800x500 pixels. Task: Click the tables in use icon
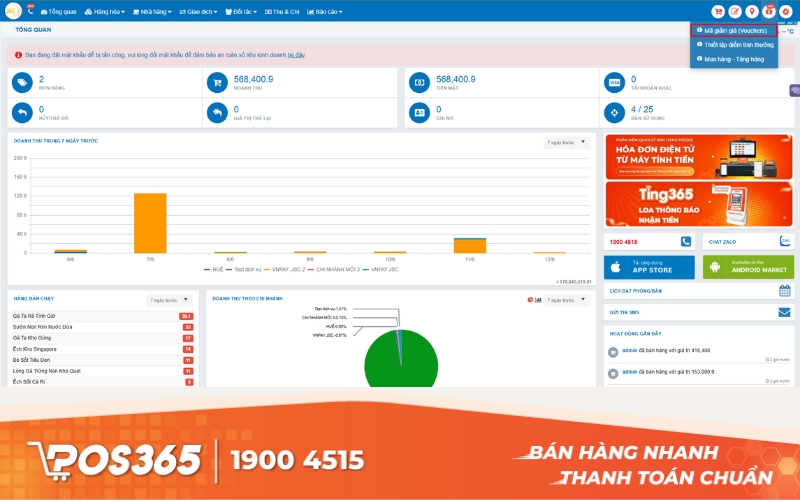coord(614,113)
